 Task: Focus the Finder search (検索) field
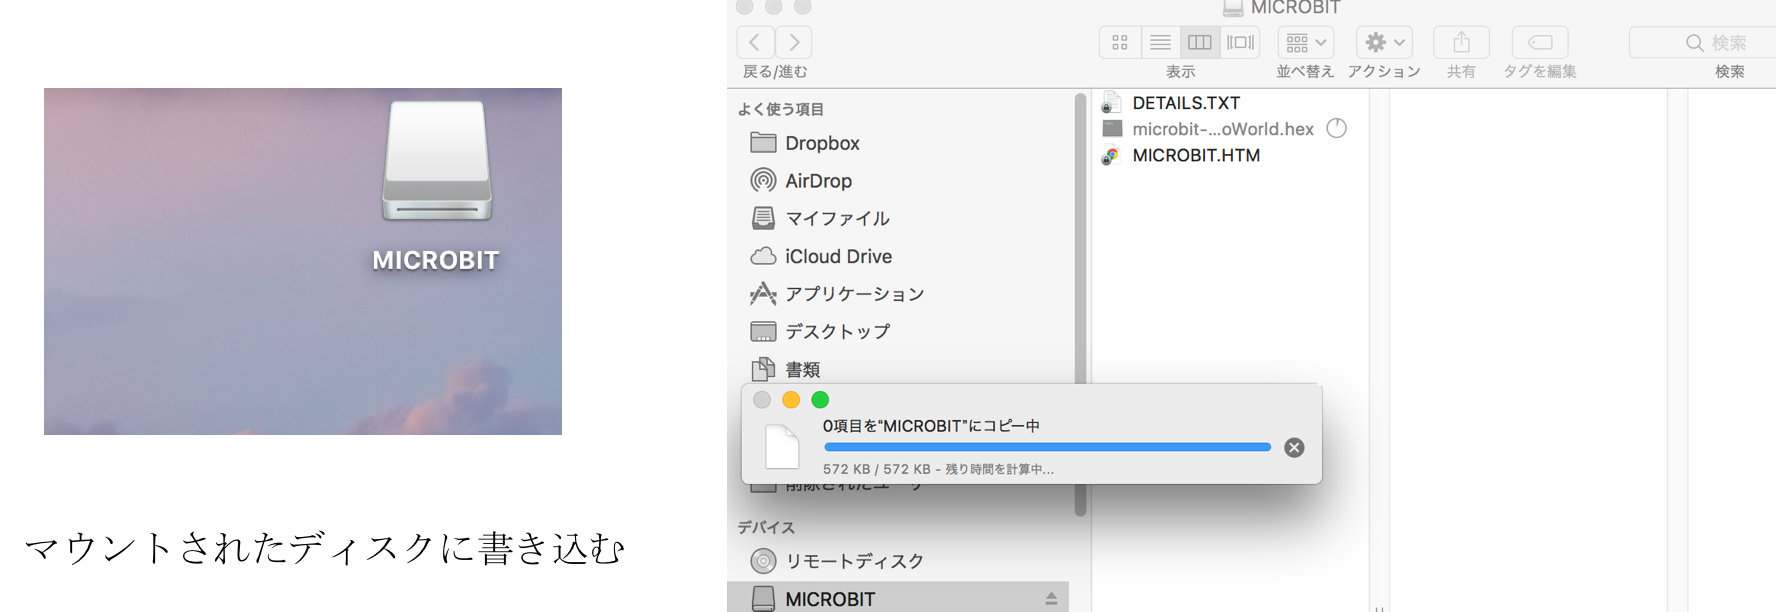click(x=1703, y=42)
